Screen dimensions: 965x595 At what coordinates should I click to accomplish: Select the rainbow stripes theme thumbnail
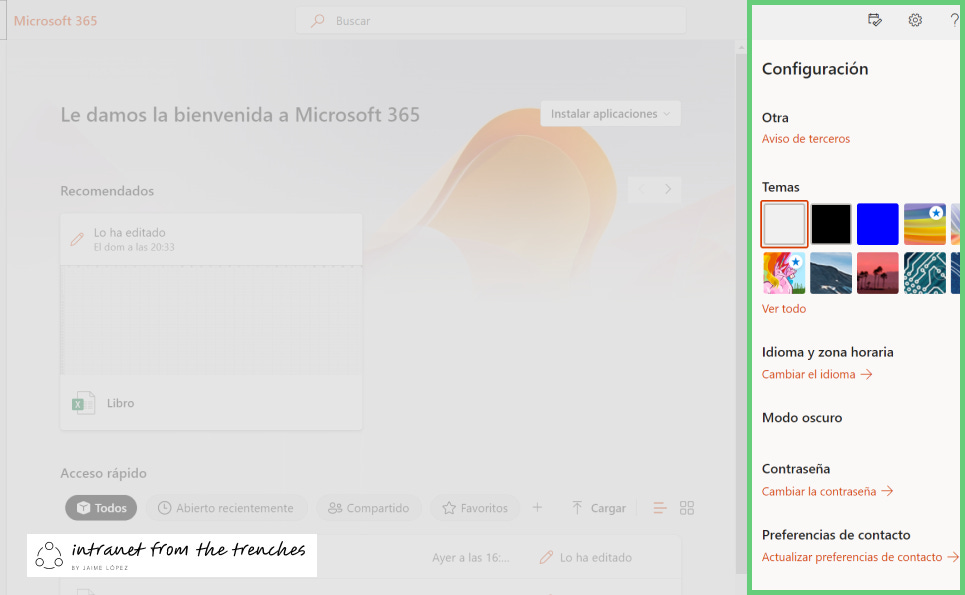924,224
